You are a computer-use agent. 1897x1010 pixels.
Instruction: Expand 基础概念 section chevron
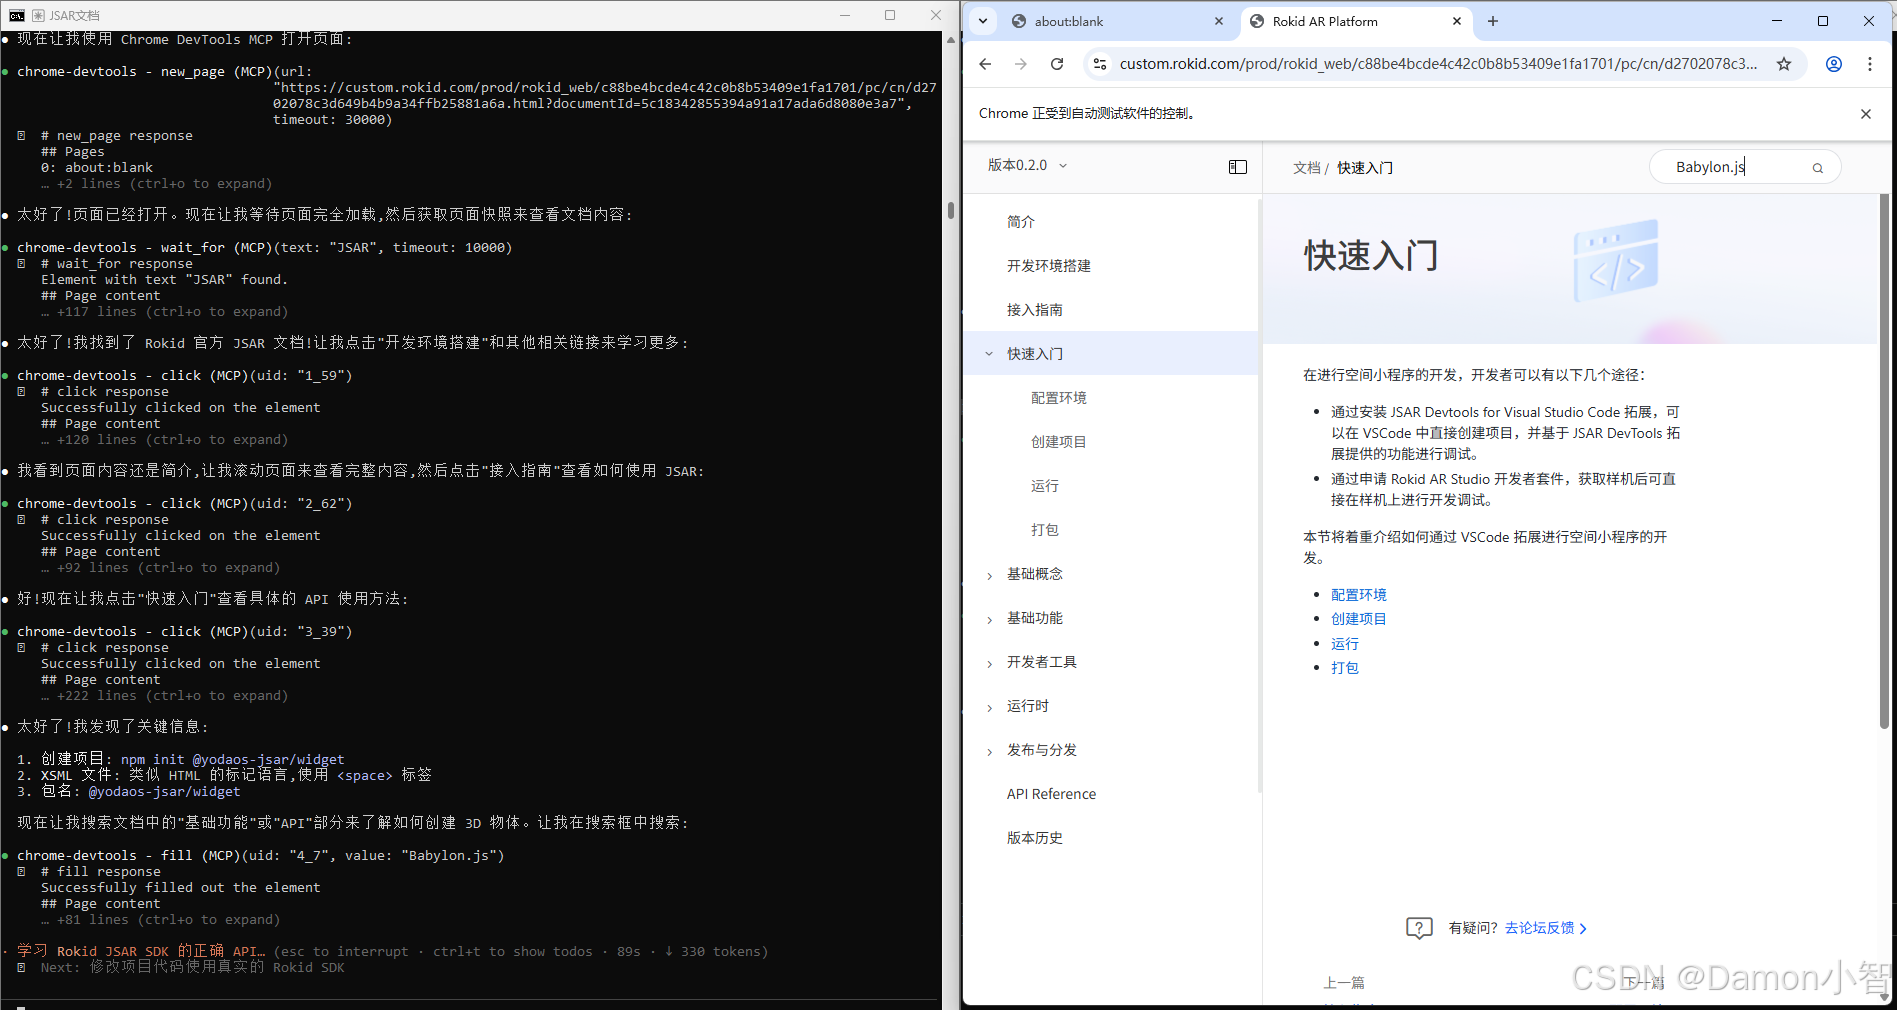tap(989, 575)
